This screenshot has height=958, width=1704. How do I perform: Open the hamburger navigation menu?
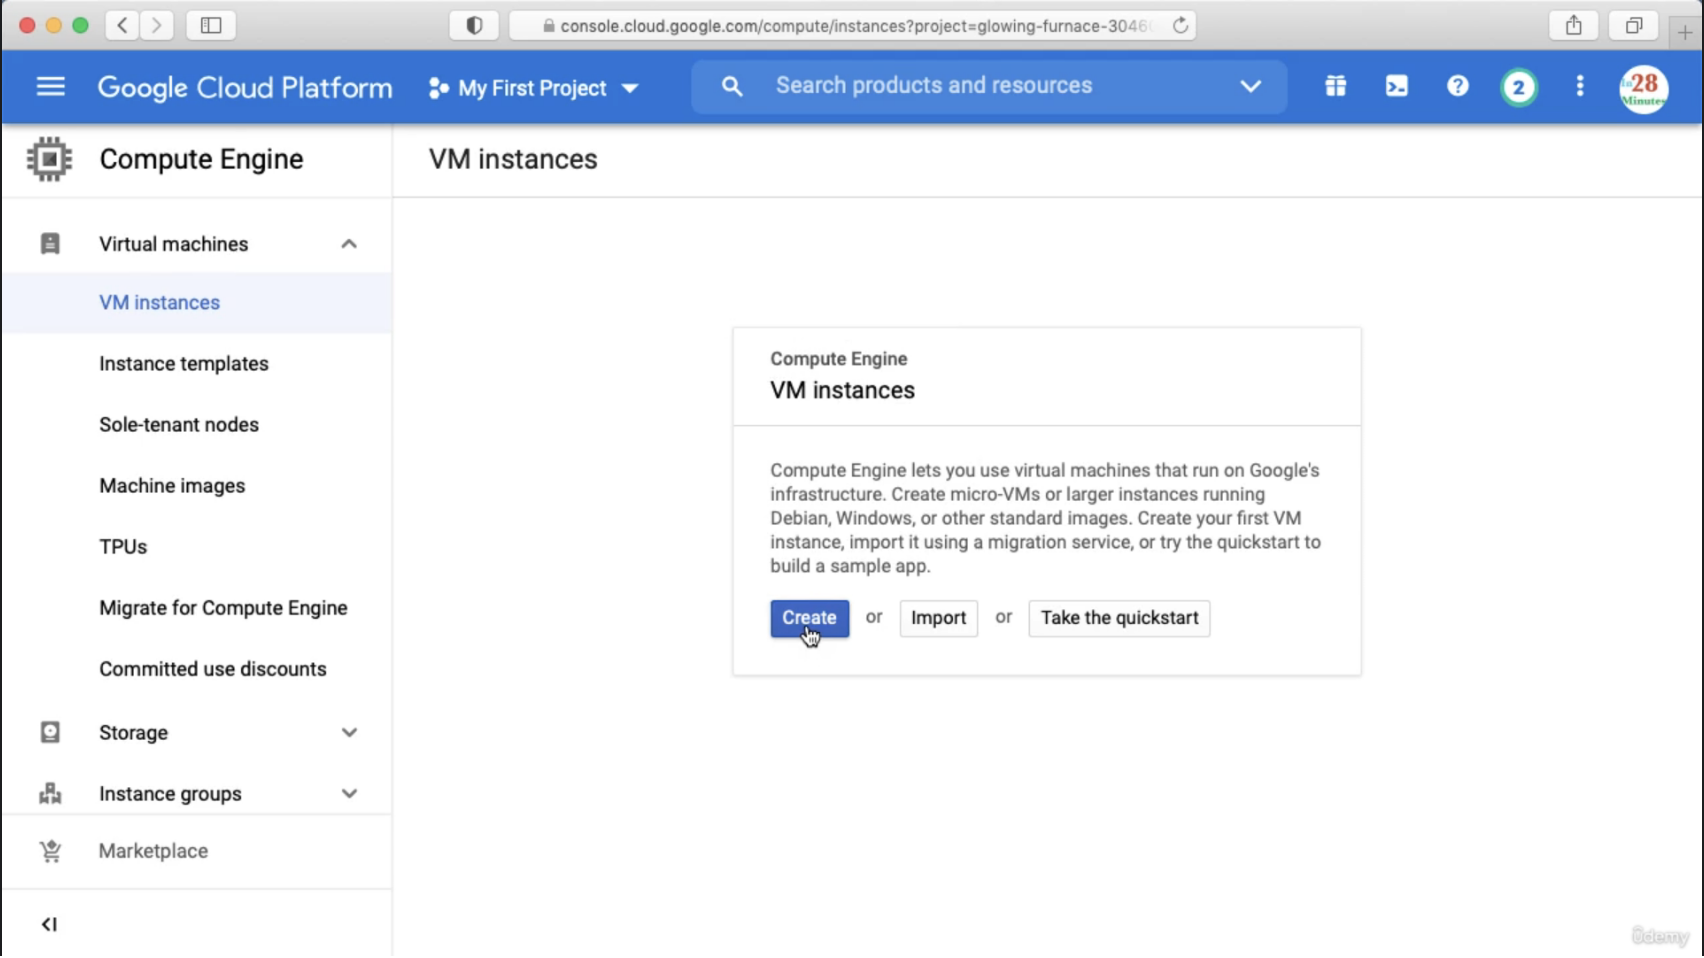(50, 87)
